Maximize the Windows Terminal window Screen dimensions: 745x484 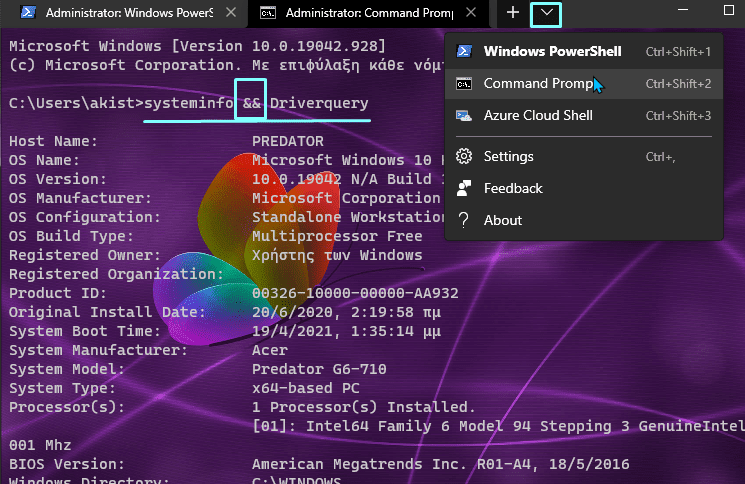pyautogui.click(x=729, y=10)
